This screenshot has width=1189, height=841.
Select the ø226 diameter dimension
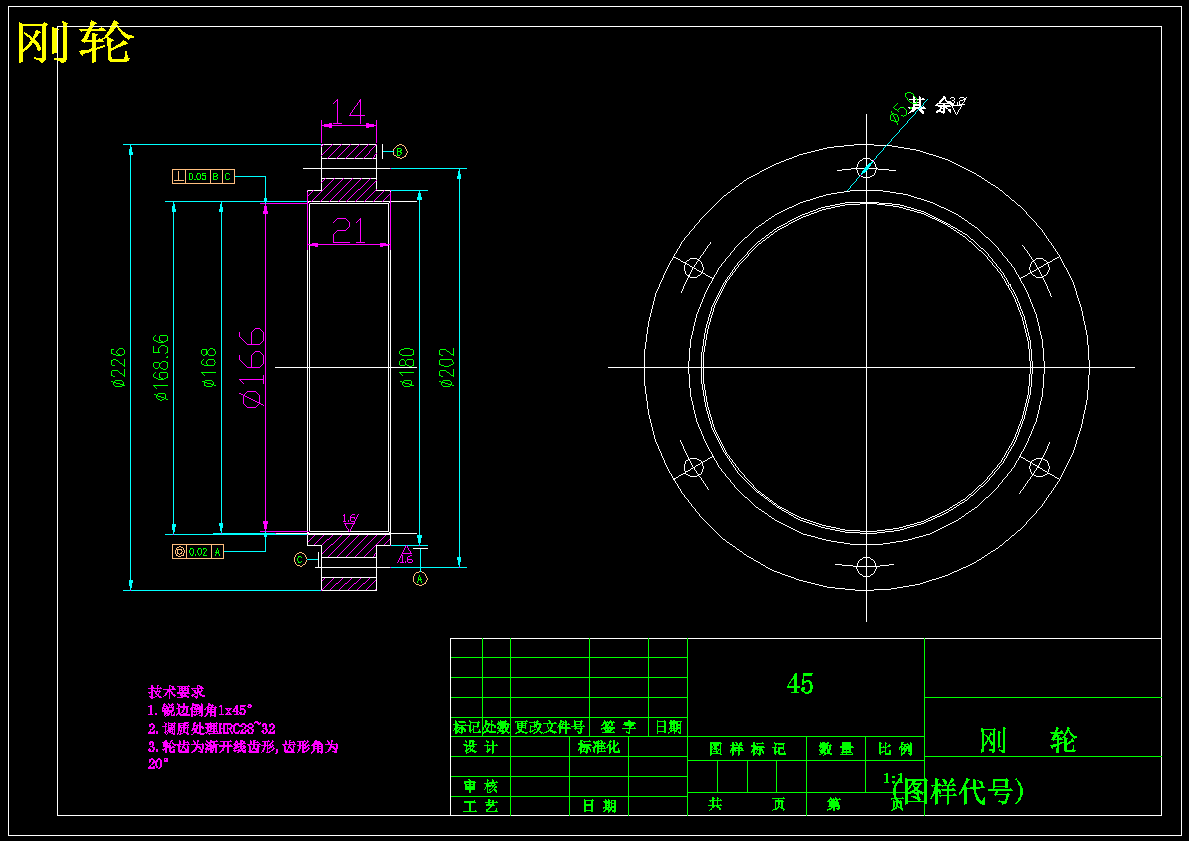coord(119,368)
